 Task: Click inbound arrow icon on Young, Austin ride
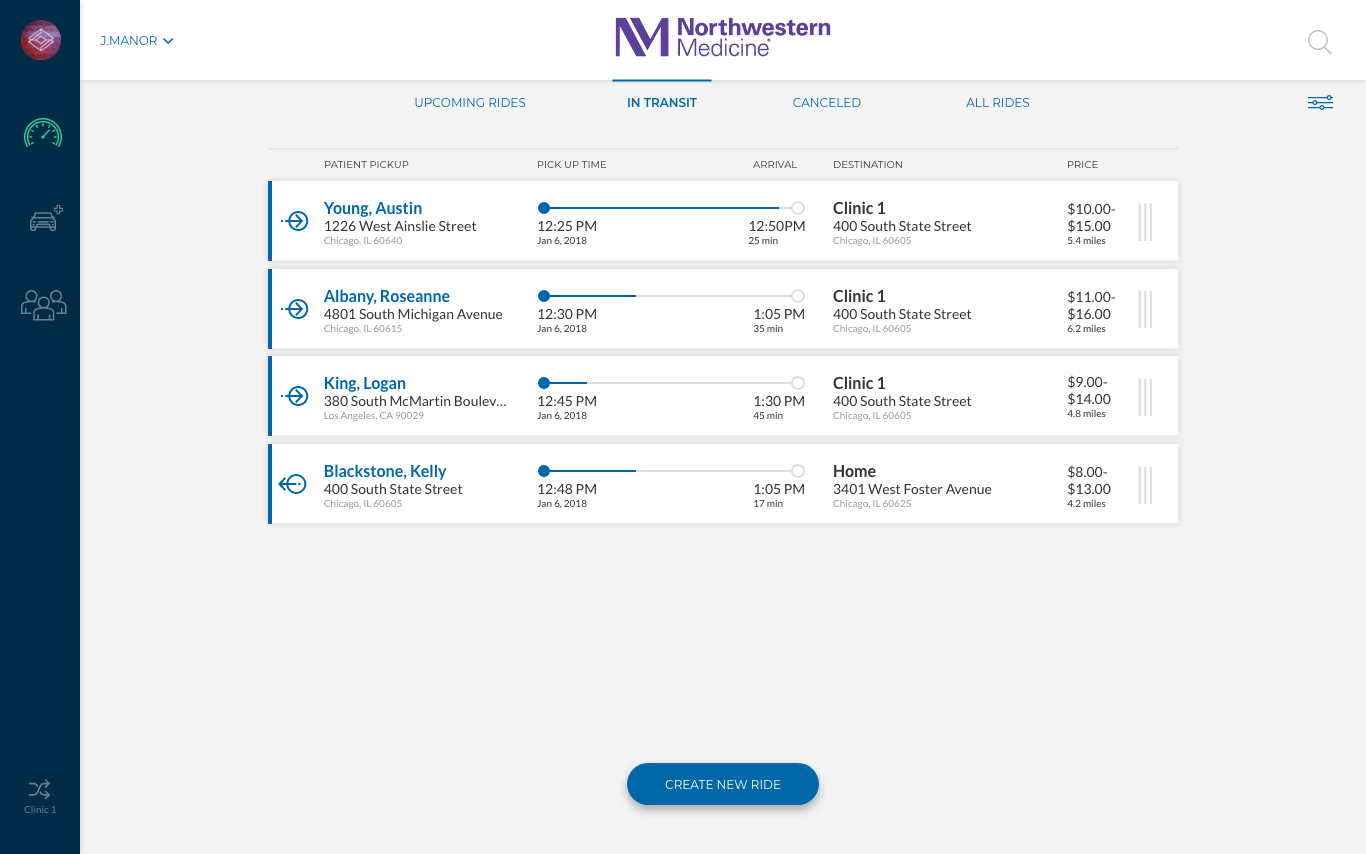[x=295, y=221]
